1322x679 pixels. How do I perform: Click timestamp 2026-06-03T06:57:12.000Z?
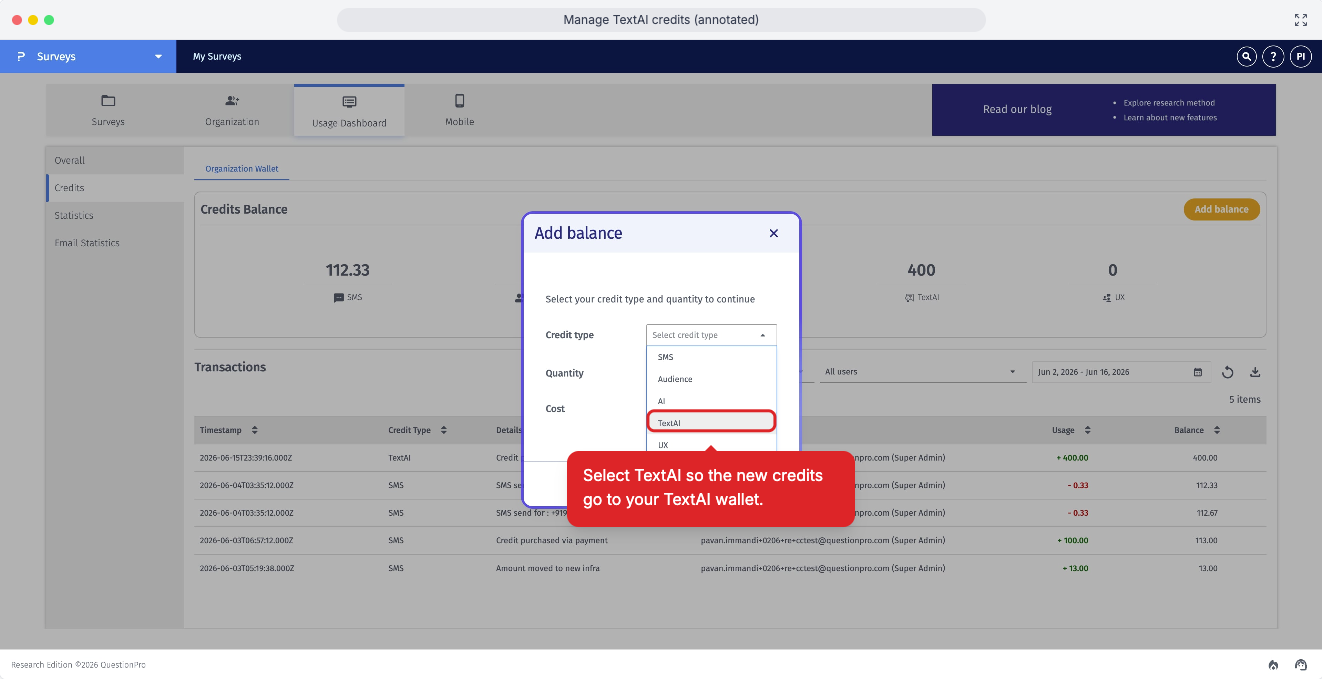point(246,540)
